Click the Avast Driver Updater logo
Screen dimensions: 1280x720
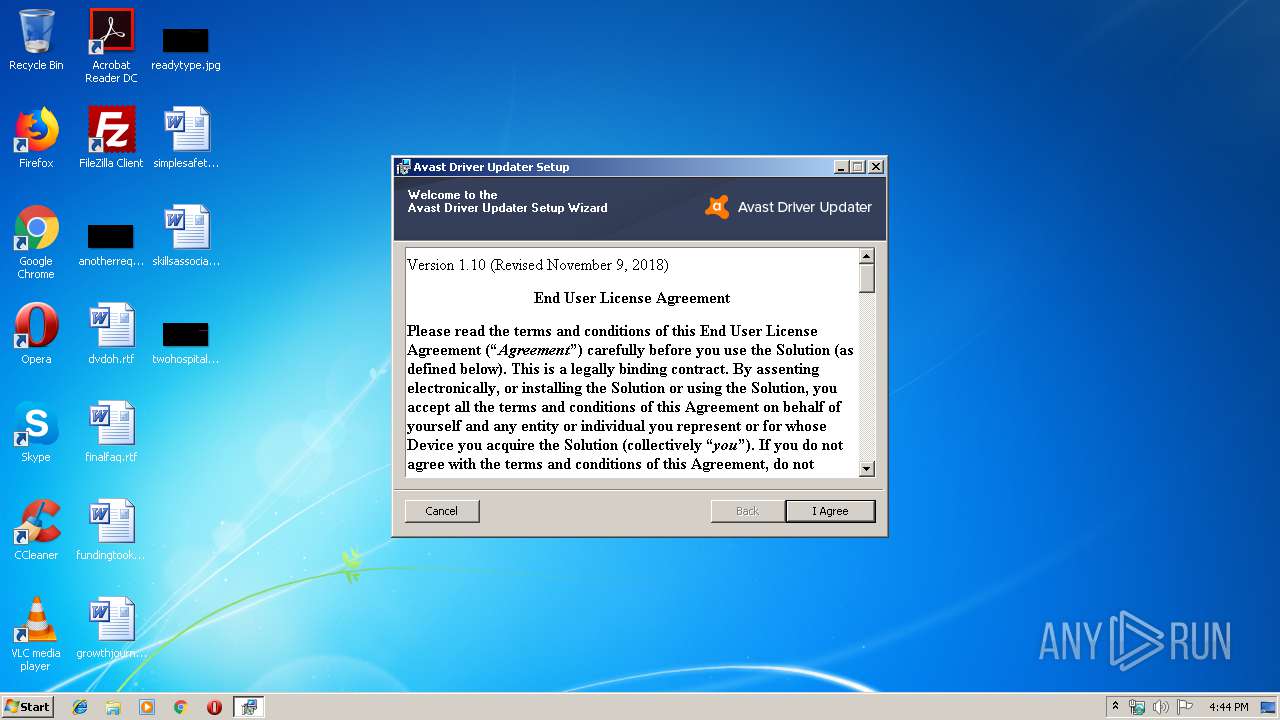click(789, 207)
